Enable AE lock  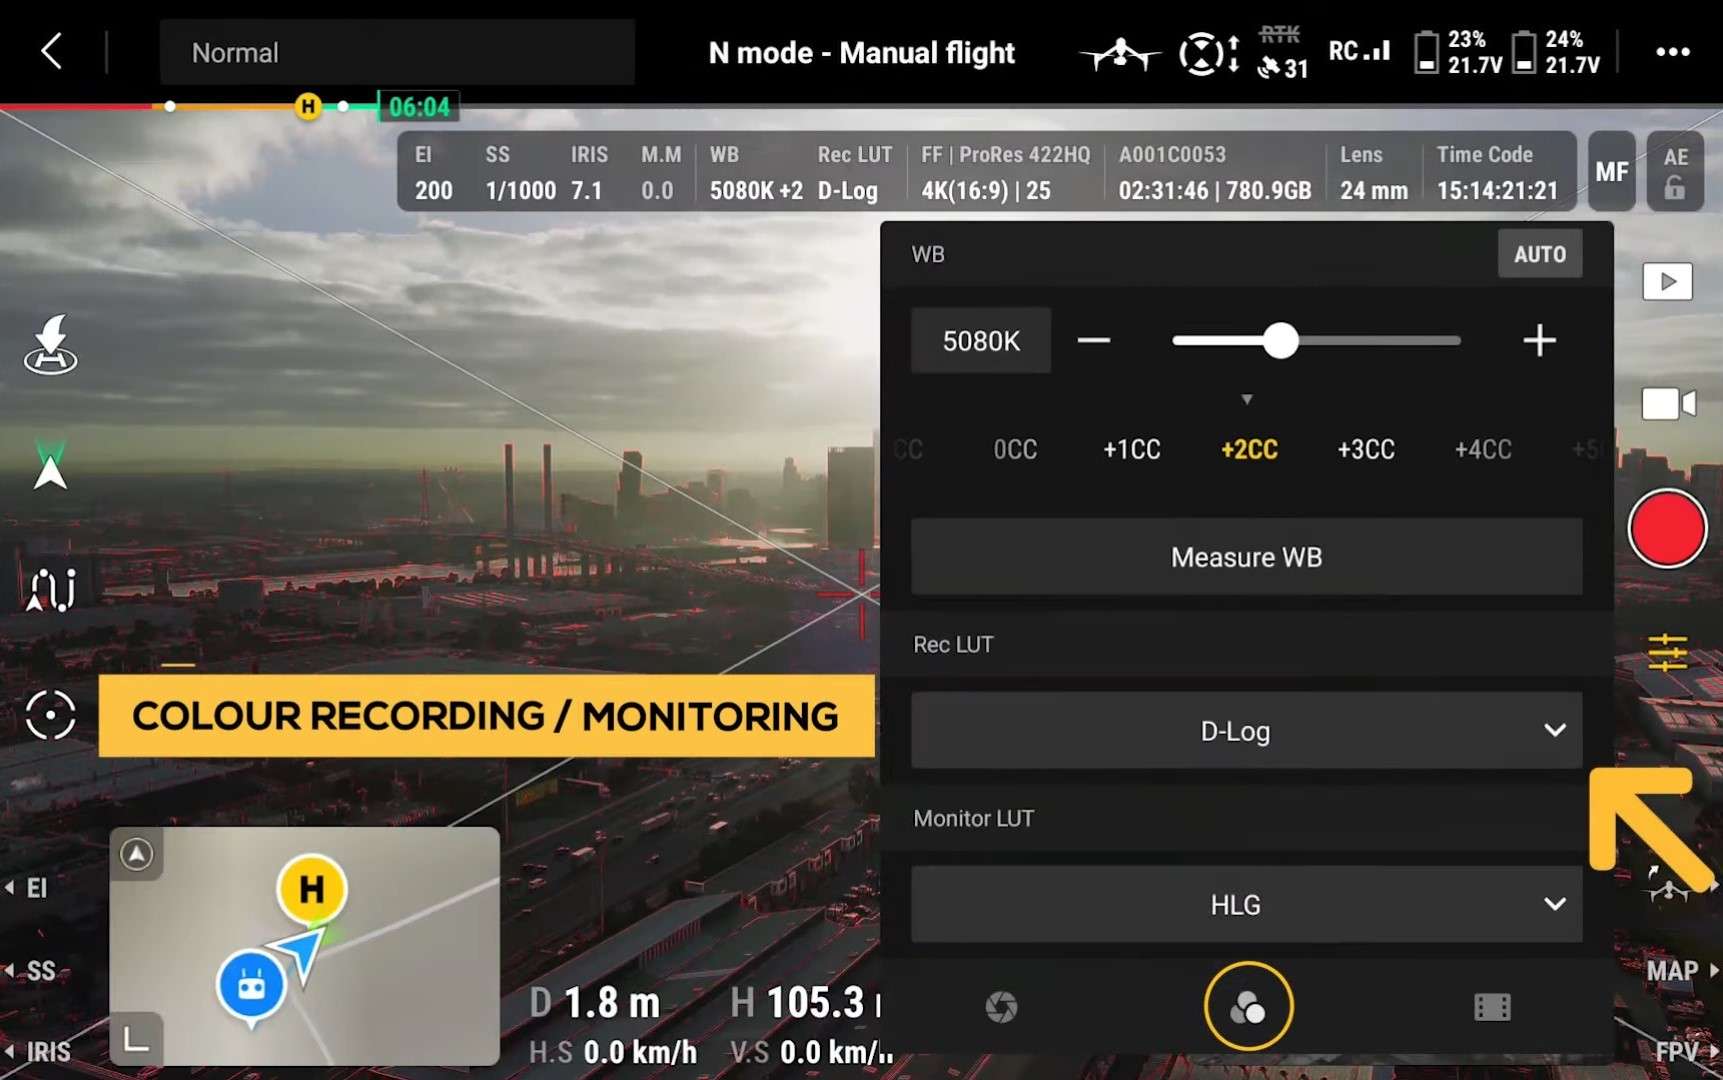tap(1675, 170)
